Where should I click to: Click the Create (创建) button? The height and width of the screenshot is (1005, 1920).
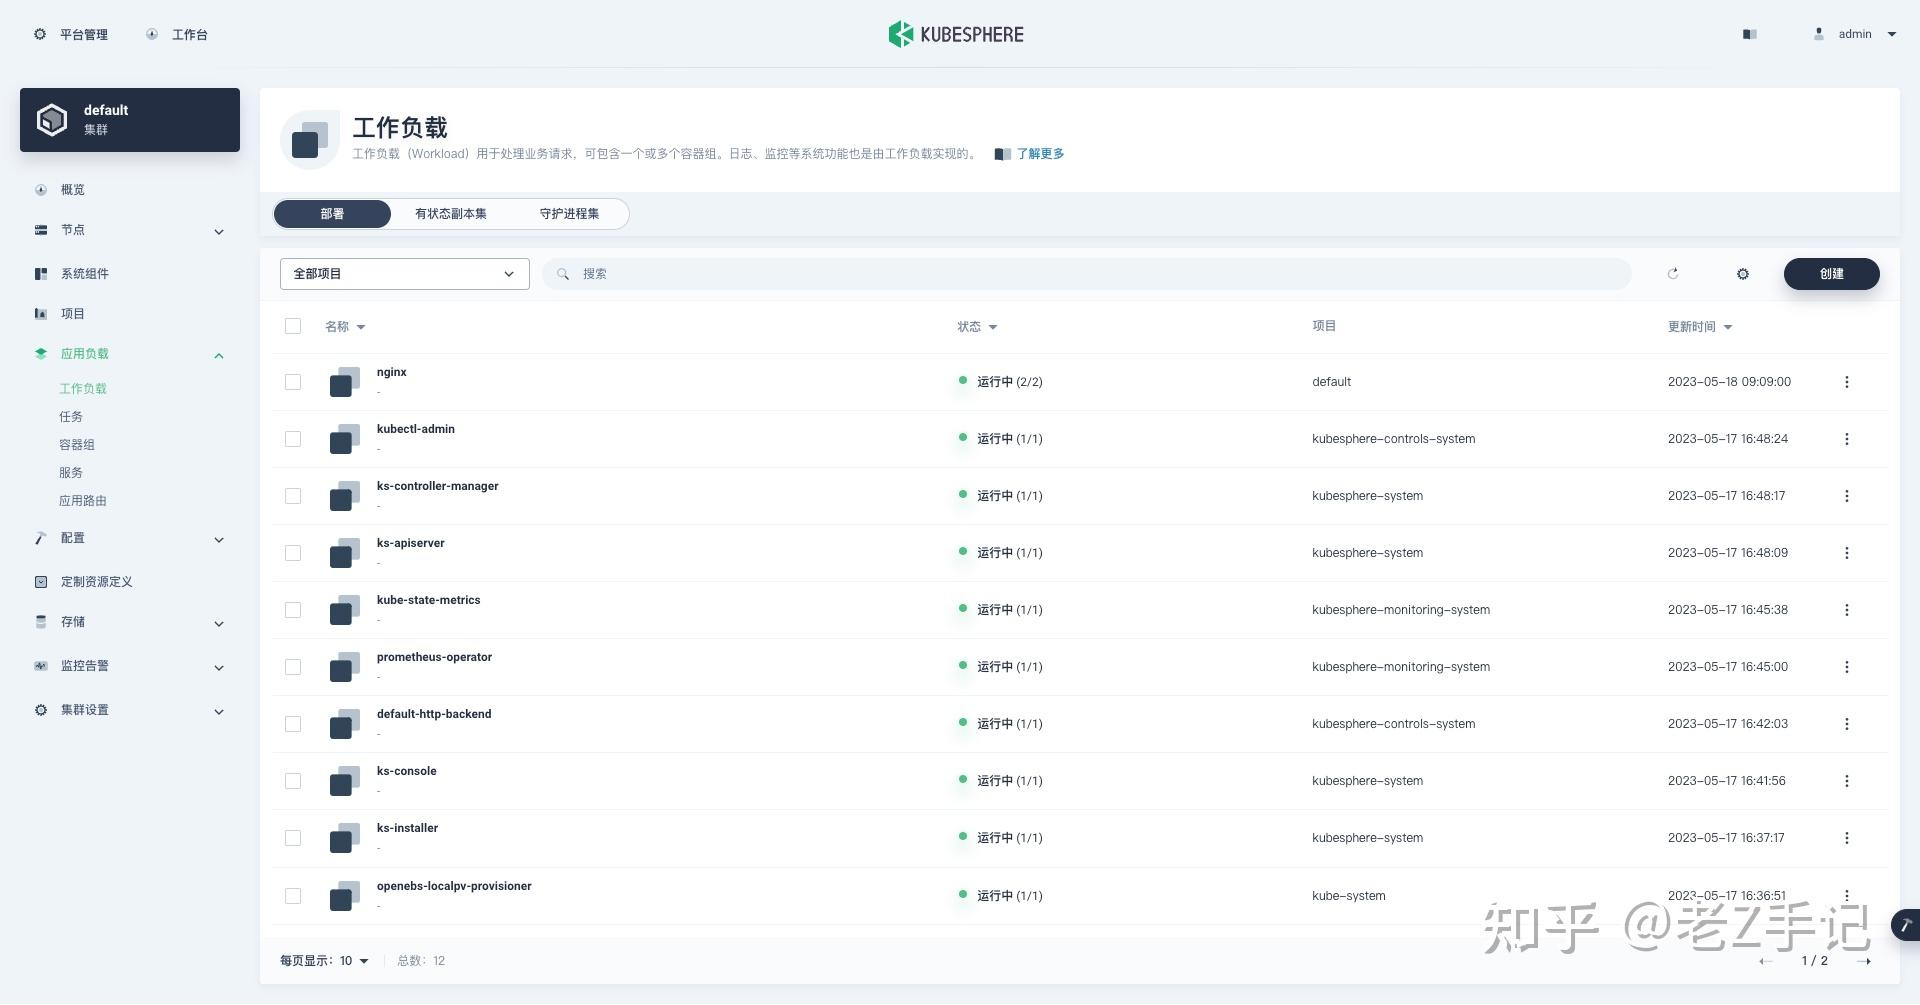pos(1832,274)
